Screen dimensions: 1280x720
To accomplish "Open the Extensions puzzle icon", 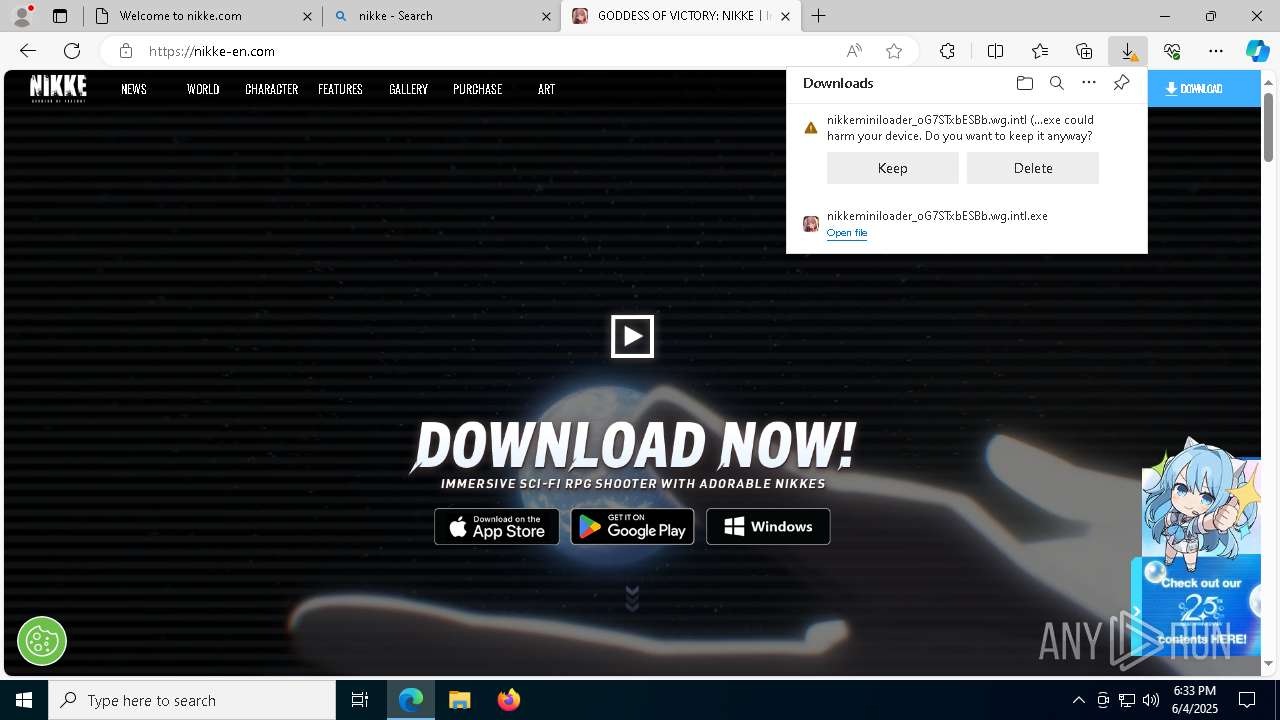I will pyautogui.click(x=947, y=51).
